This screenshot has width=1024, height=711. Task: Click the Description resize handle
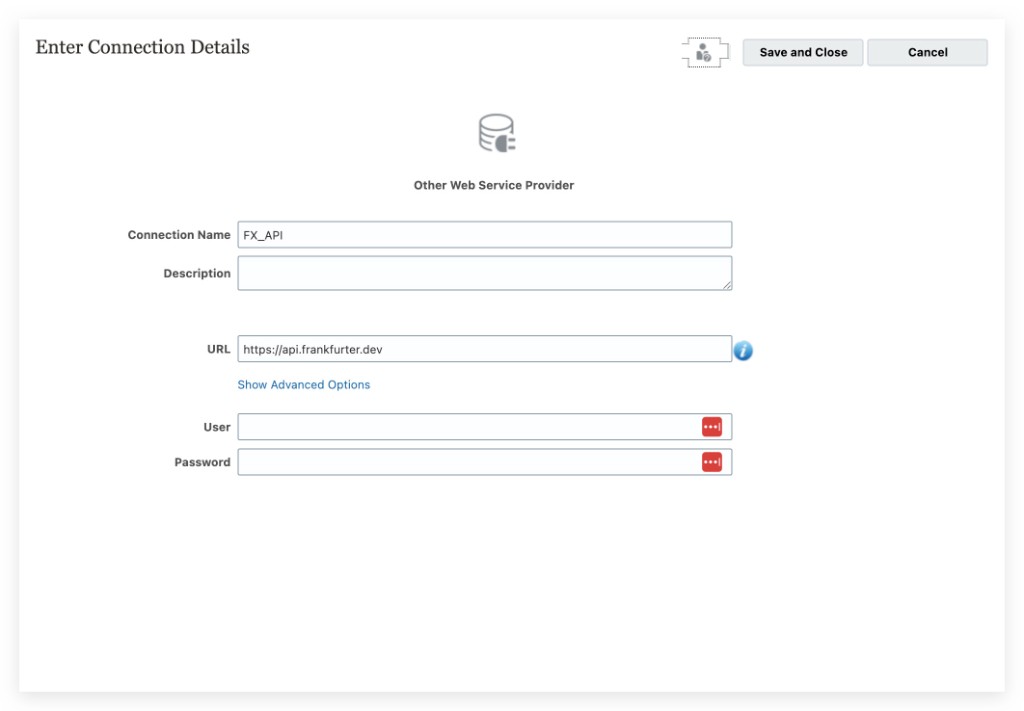point(727,285)
